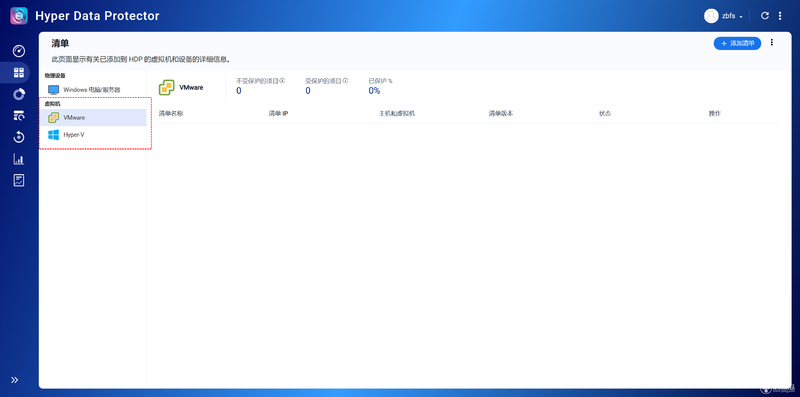
Task: Select Hyper-V in the 虚拟机 list
Action: click(x=93, y=135)
